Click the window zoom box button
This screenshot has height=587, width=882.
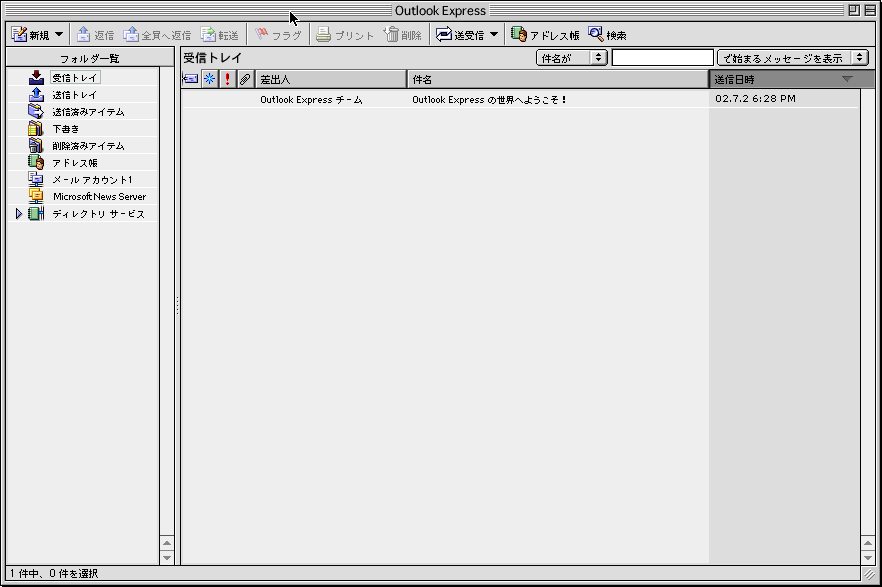(x=854, y=10)
